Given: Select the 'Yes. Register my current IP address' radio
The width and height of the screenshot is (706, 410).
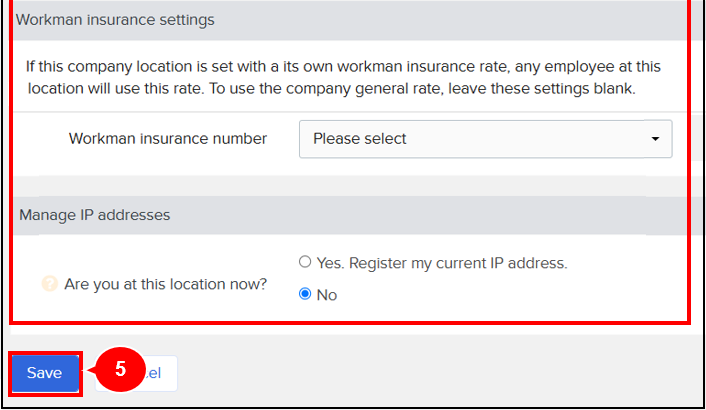Looking at the screenshot, I should (305, 261).
